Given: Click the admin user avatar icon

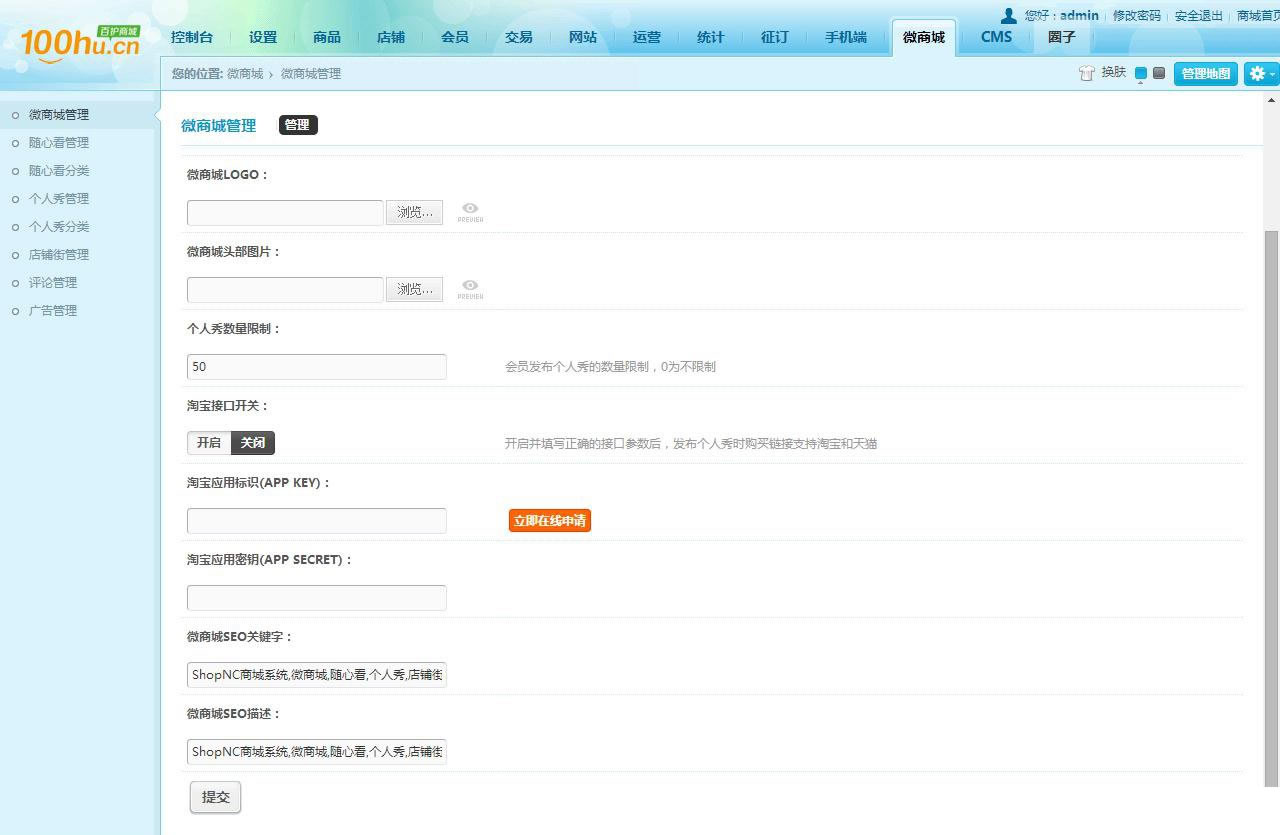Looking at the screenshot, I should [x=1008, y=15].
